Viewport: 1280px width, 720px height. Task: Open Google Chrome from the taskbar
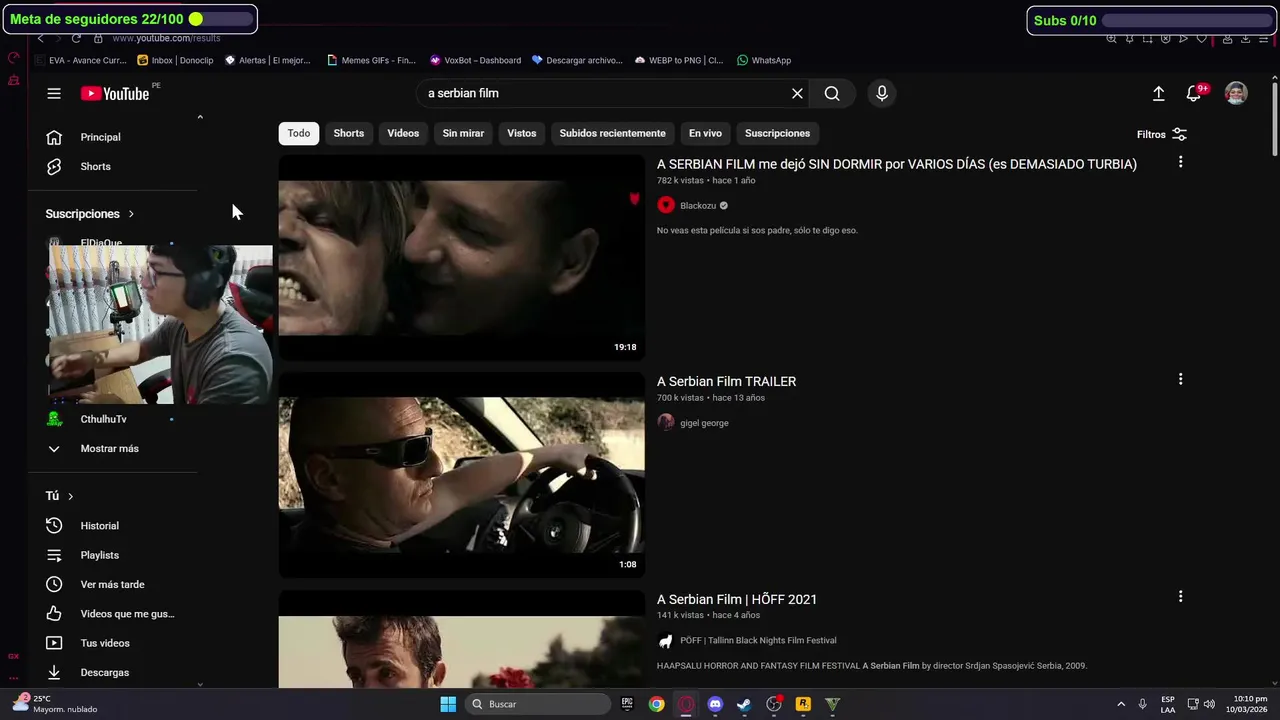pos(656,704)
